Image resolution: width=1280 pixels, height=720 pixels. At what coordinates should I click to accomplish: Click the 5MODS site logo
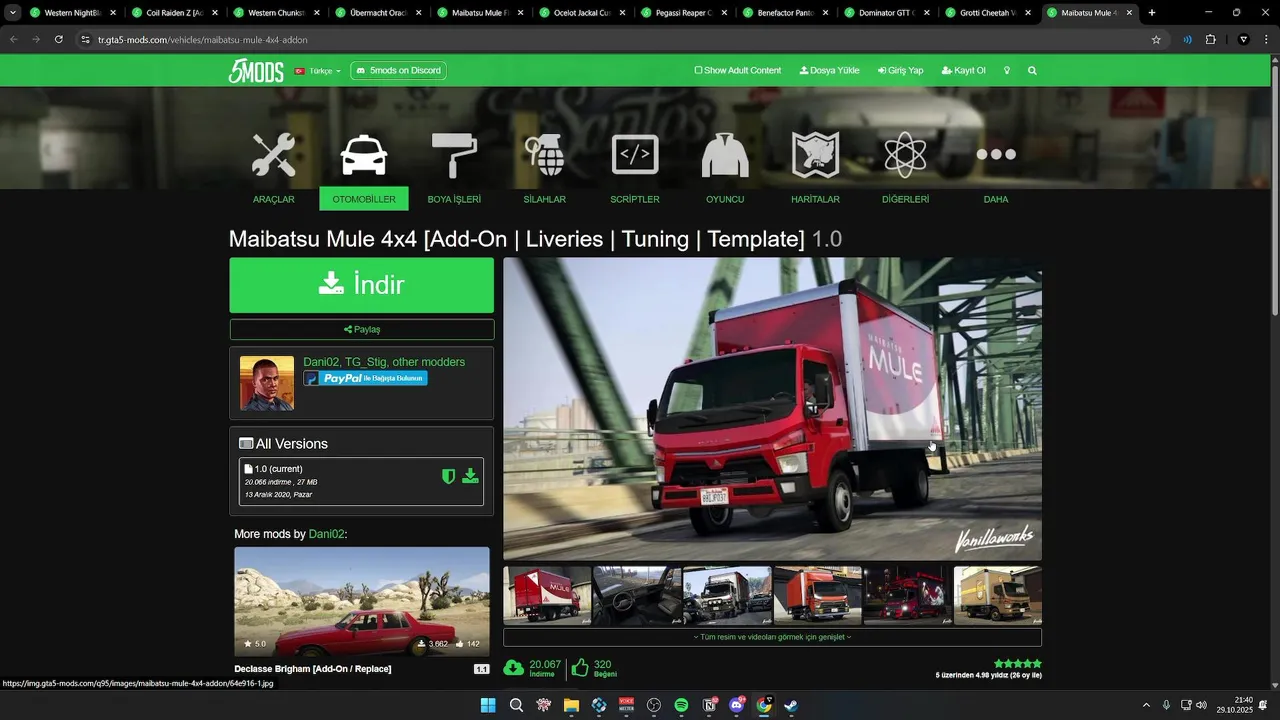[x=256, y=71]
